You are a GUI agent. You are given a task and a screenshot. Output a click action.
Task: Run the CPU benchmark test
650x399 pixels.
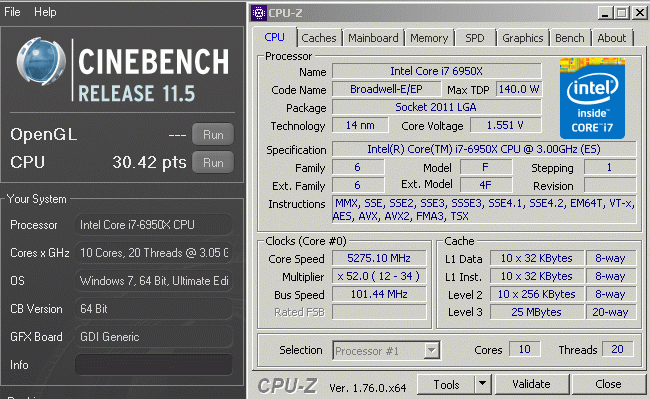(213, 162)
